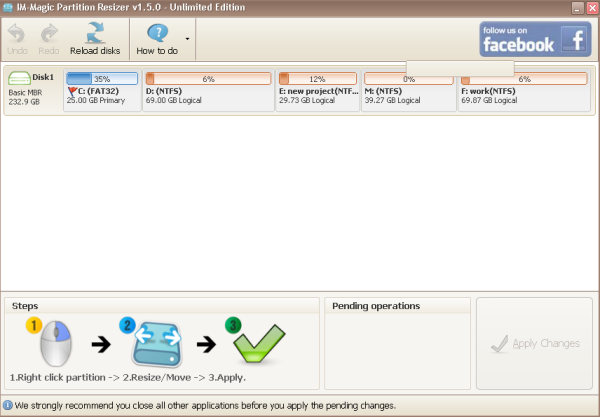Image resolution: width=600 pixels, height=417 pixels.
Task: Minimize the Partition Resizer window
Action: (x=578, y=8)
